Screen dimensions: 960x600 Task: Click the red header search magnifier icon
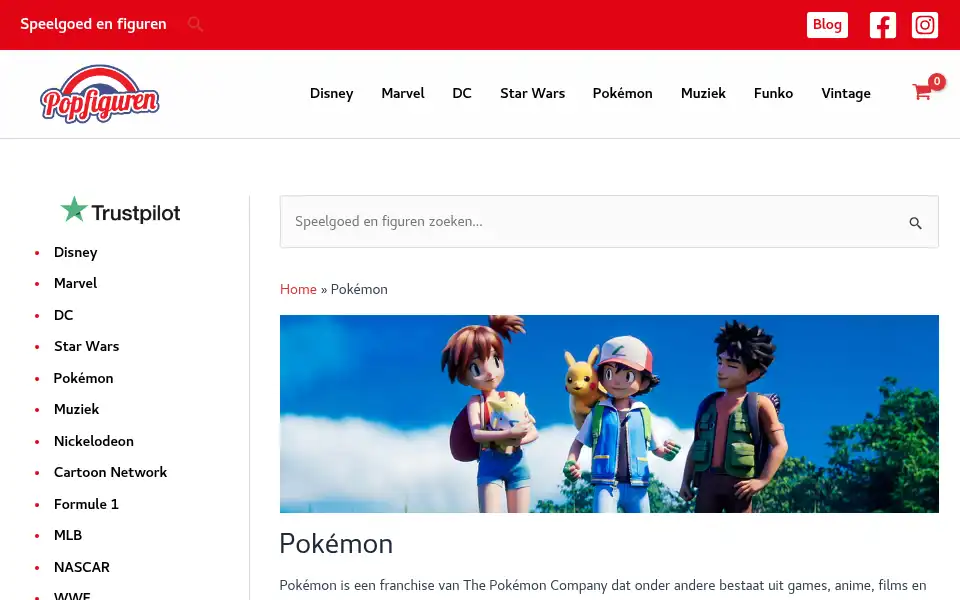(195, 24)
